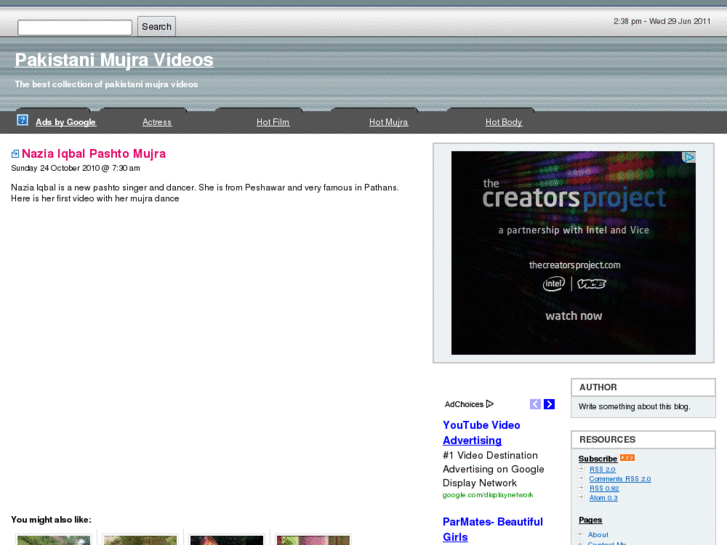Click arrow bullet beside Atom 0.3
This screenshot has height=545, width=727.
pos(581,497)
